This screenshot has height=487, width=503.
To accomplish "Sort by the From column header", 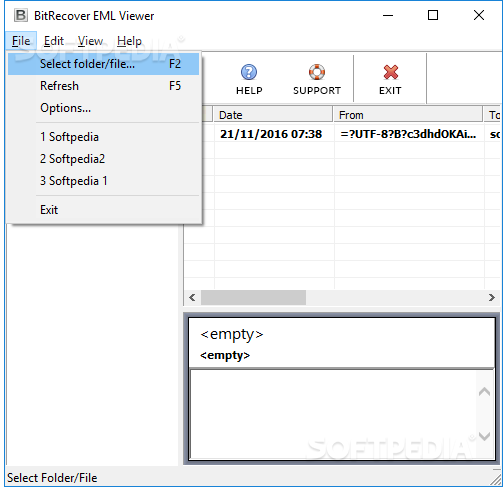I will (x=408, y=115).
